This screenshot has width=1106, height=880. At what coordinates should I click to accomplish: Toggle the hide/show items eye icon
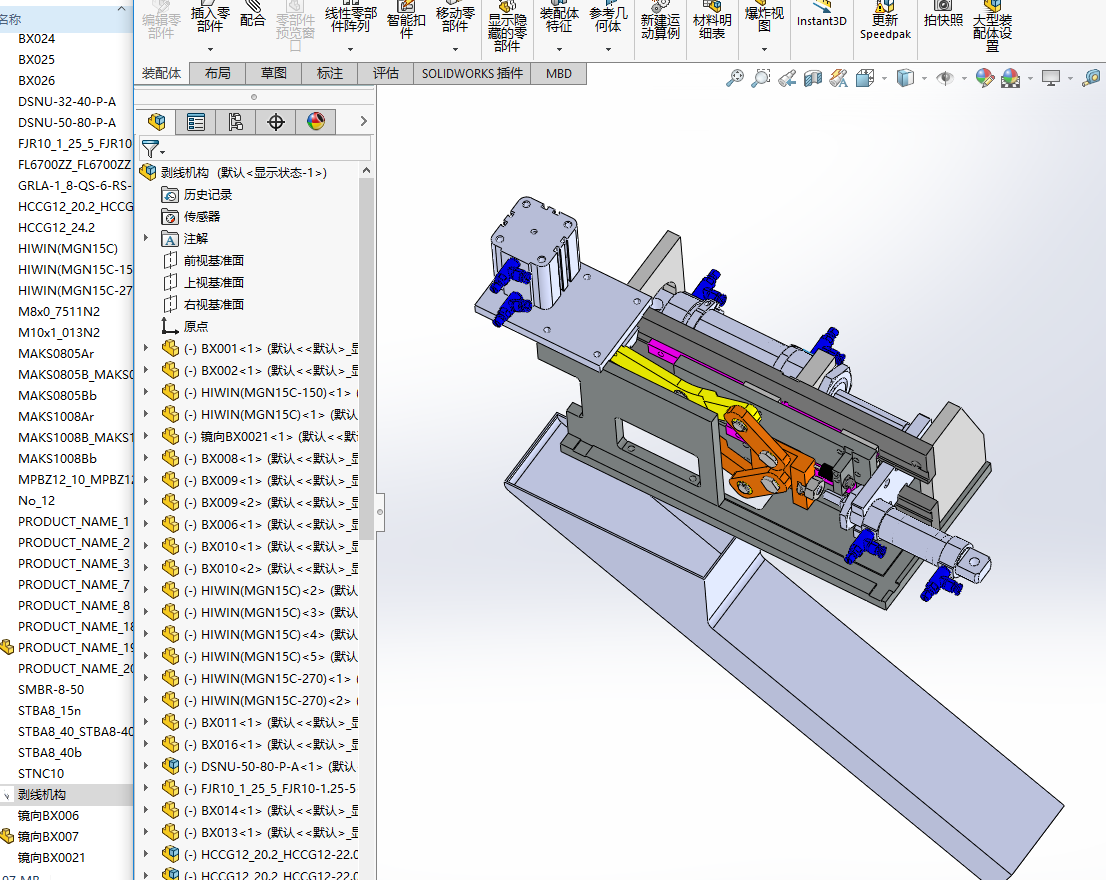point(944,77)
